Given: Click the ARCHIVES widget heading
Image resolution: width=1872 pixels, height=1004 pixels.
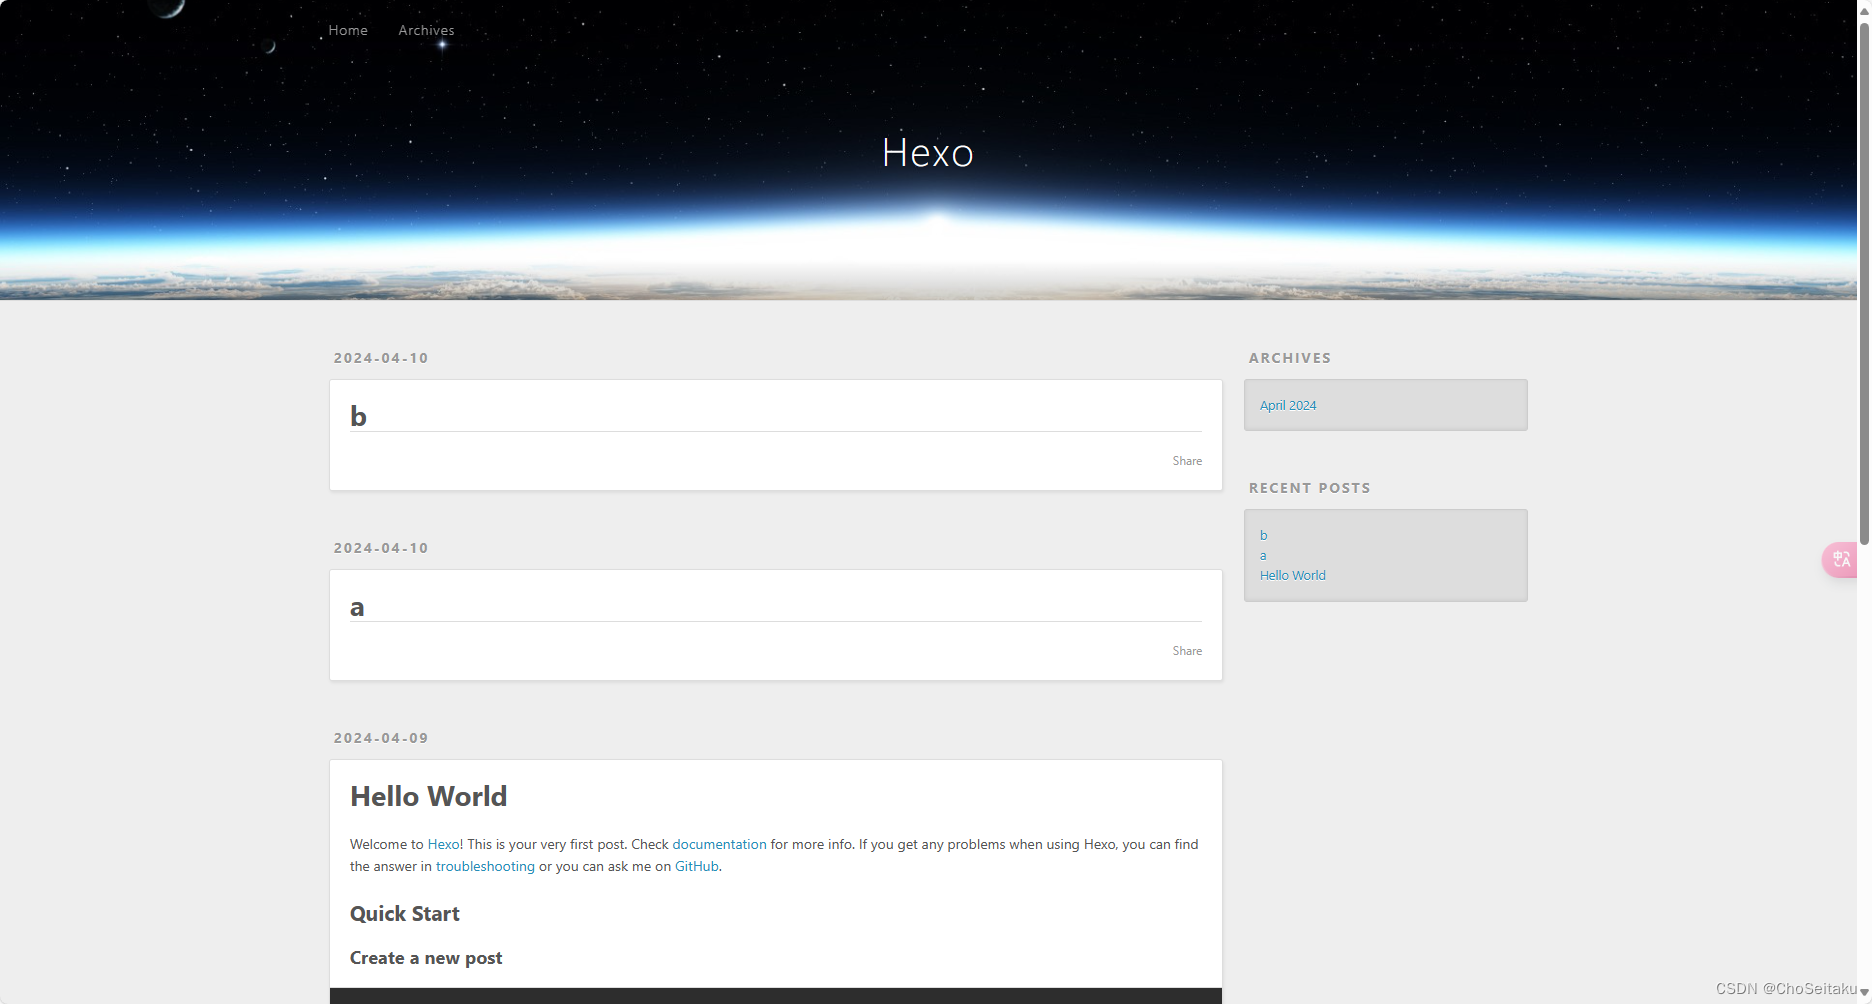Looking at the screenshot, I should point(1290,358).
